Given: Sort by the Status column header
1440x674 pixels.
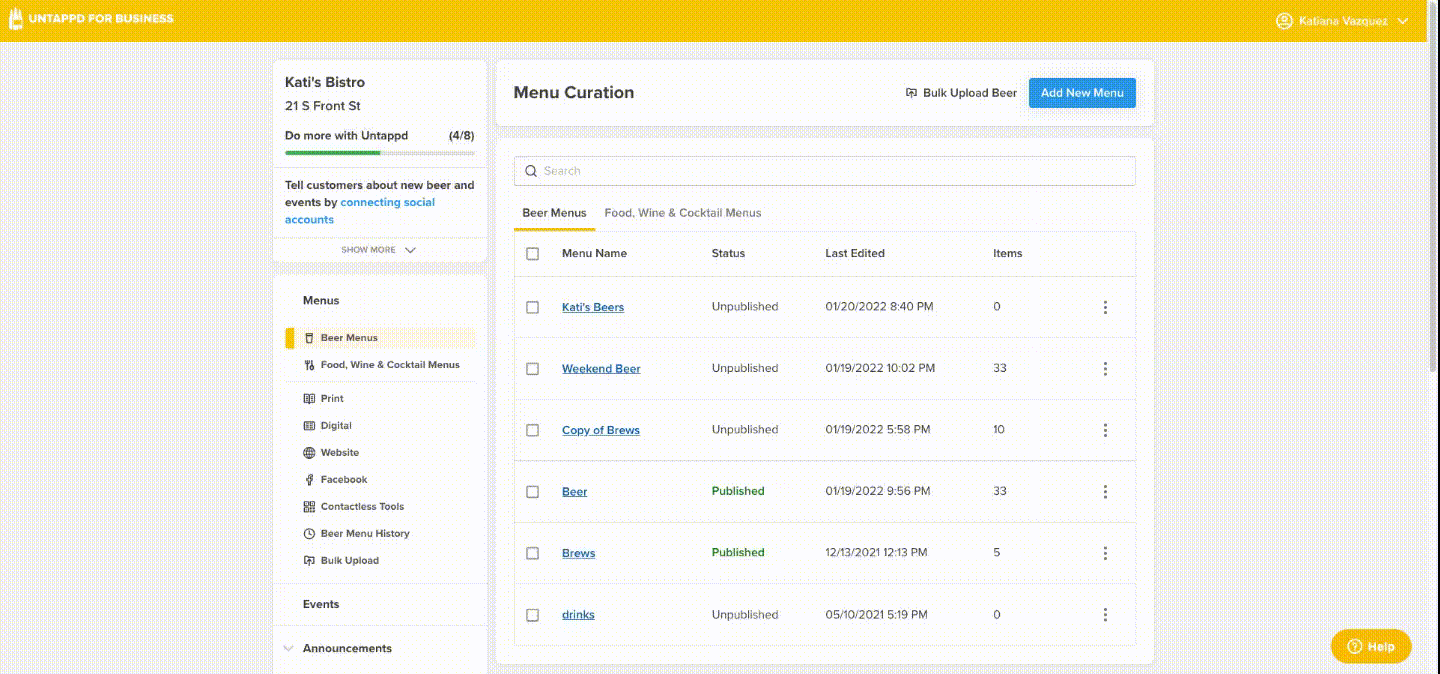Looking at the screenshot, I should click(x=728, y=254).
